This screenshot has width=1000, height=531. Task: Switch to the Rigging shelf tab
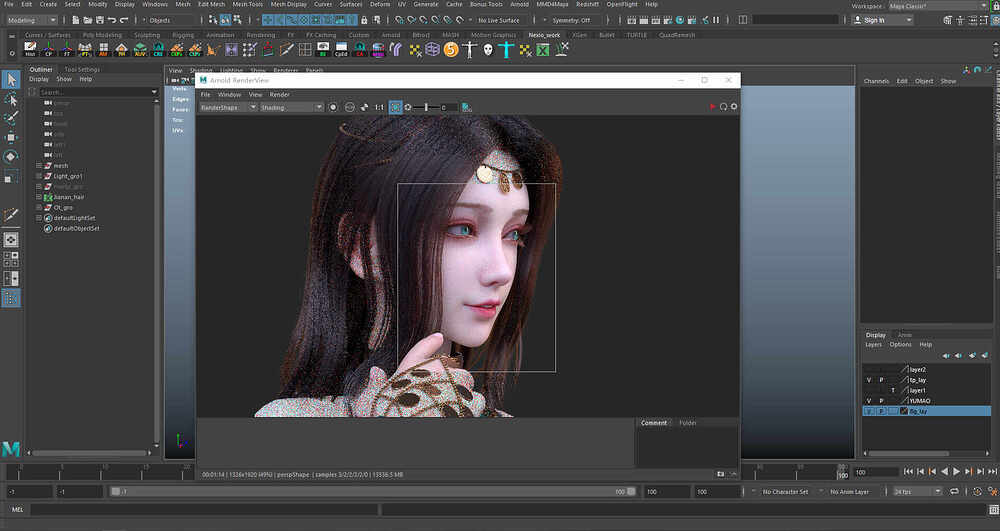(x=183, y=35)
